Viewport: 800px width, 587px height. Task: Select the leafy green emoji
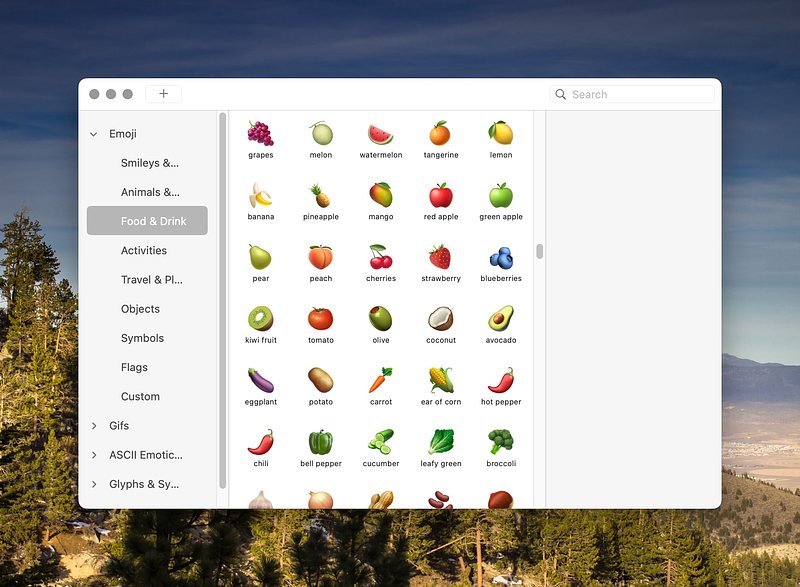coord(440,442)
